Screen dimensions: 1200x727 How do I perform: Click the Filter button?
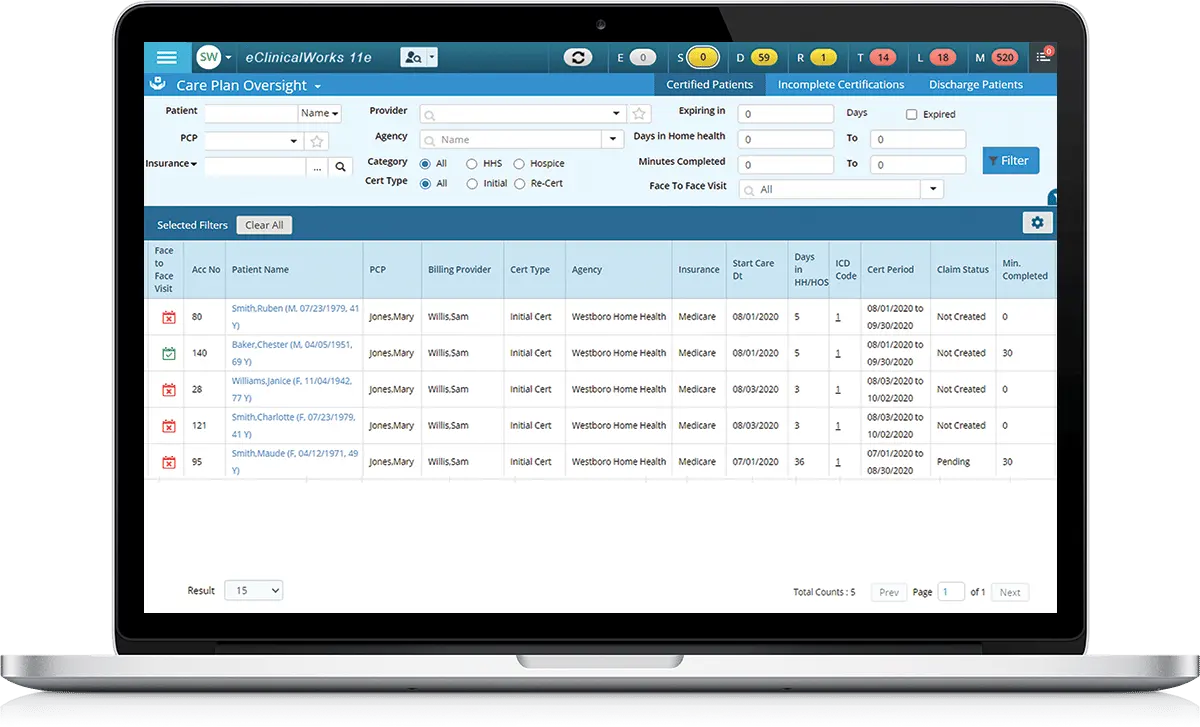pyautogui.click(x=1010, y=160)
